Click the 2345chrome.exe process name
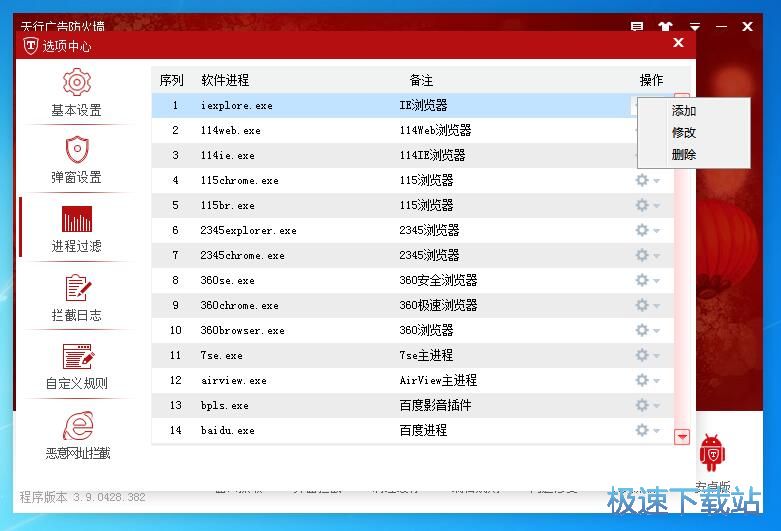Screen dimensions: 781x531 pos(243,255)
